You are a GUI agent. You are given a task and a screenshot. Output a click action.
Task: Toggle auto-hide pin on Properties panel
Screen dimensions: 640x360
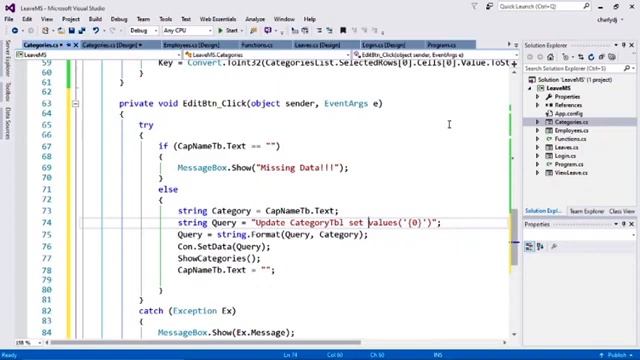point(624,224)
